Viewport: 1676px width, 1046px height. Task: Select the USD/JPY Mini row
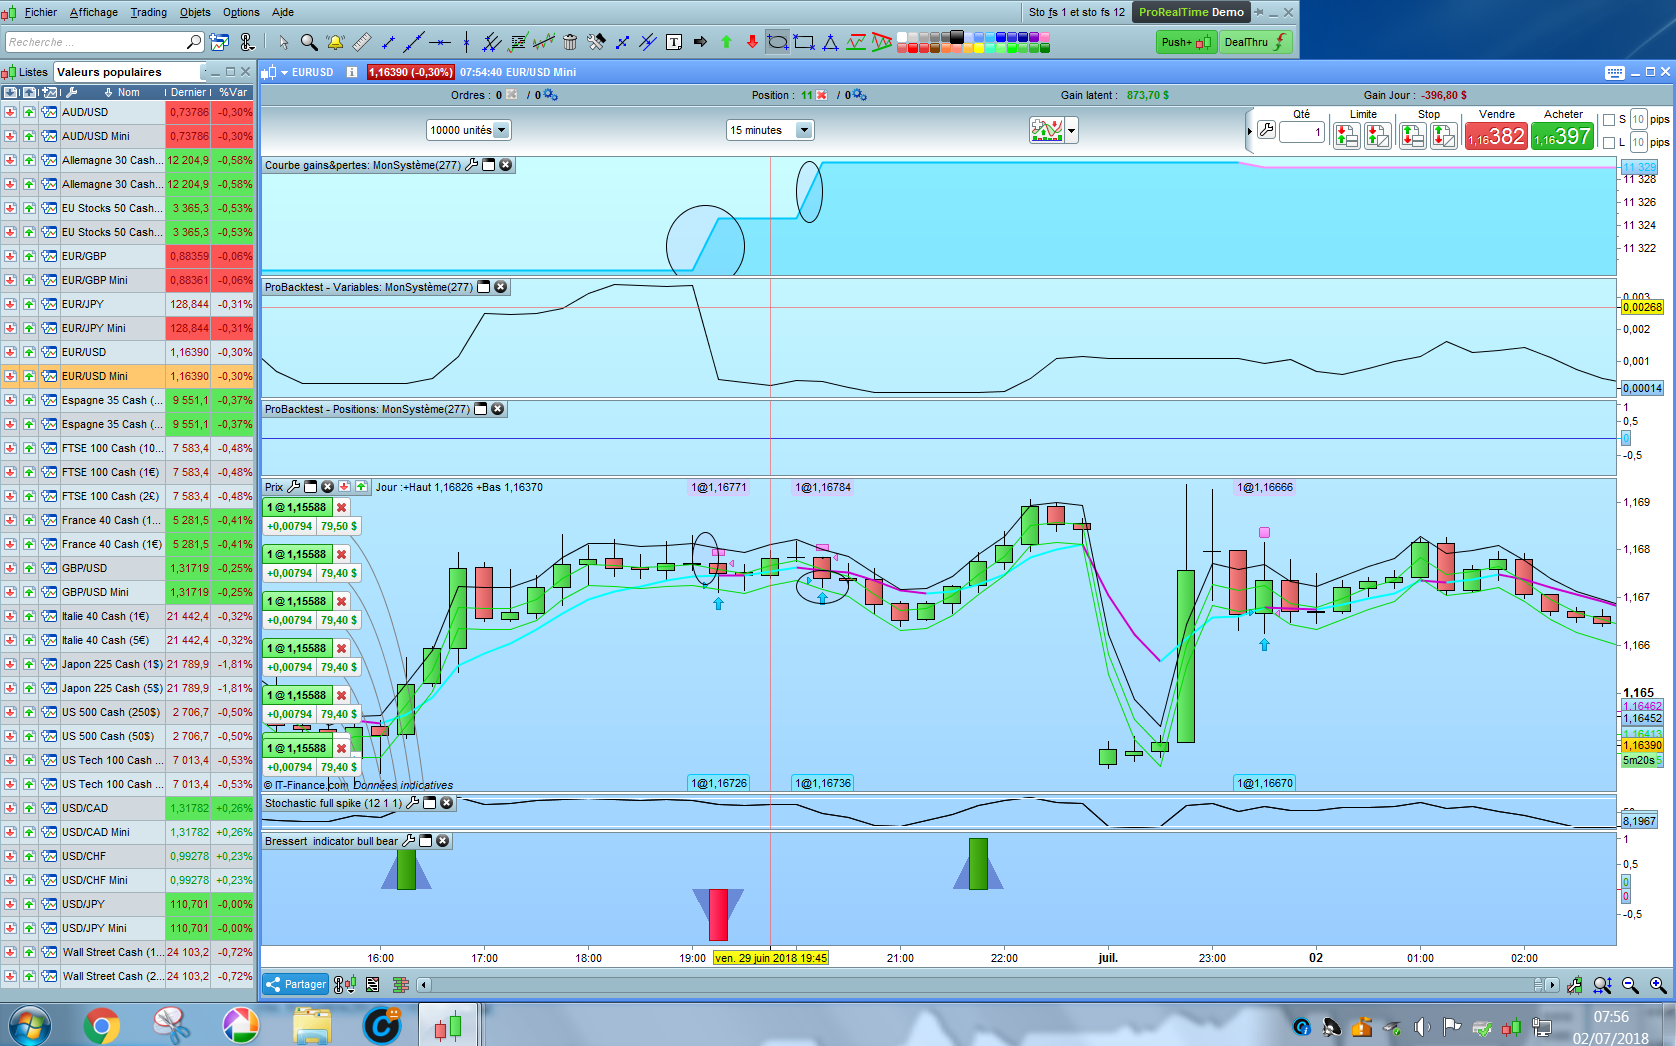click(127, 928)
